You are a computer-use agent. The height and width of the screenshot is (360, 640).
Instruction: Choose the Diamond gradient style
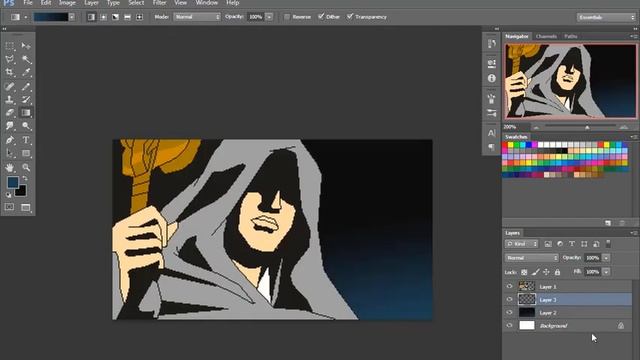pyautogui.click(x=139, y=17)
